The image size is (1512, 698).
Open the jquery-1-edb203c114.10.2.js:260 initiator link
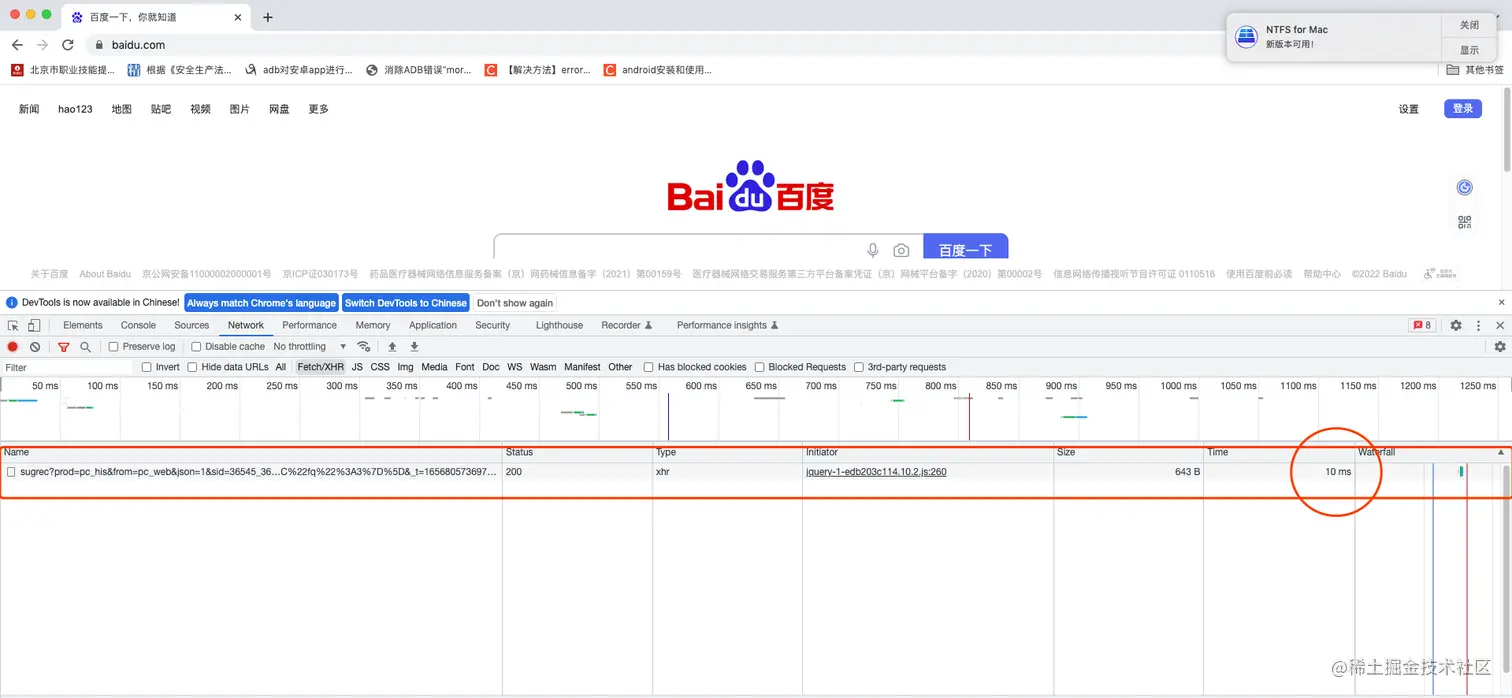click(x=876, y=472)
